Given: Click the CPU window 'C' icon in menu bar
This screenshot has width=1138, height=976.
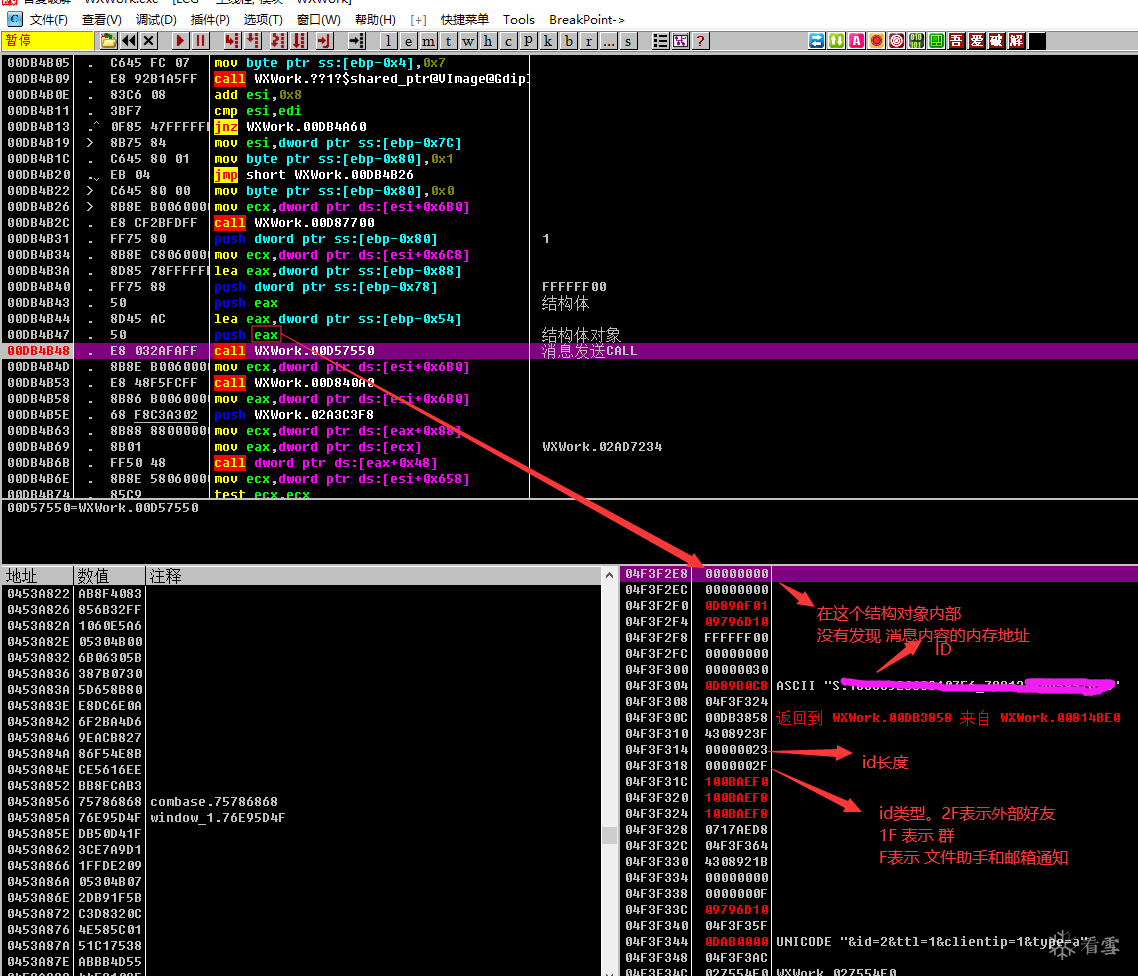Looking at the screenshot, I should [x=15, y=19].
